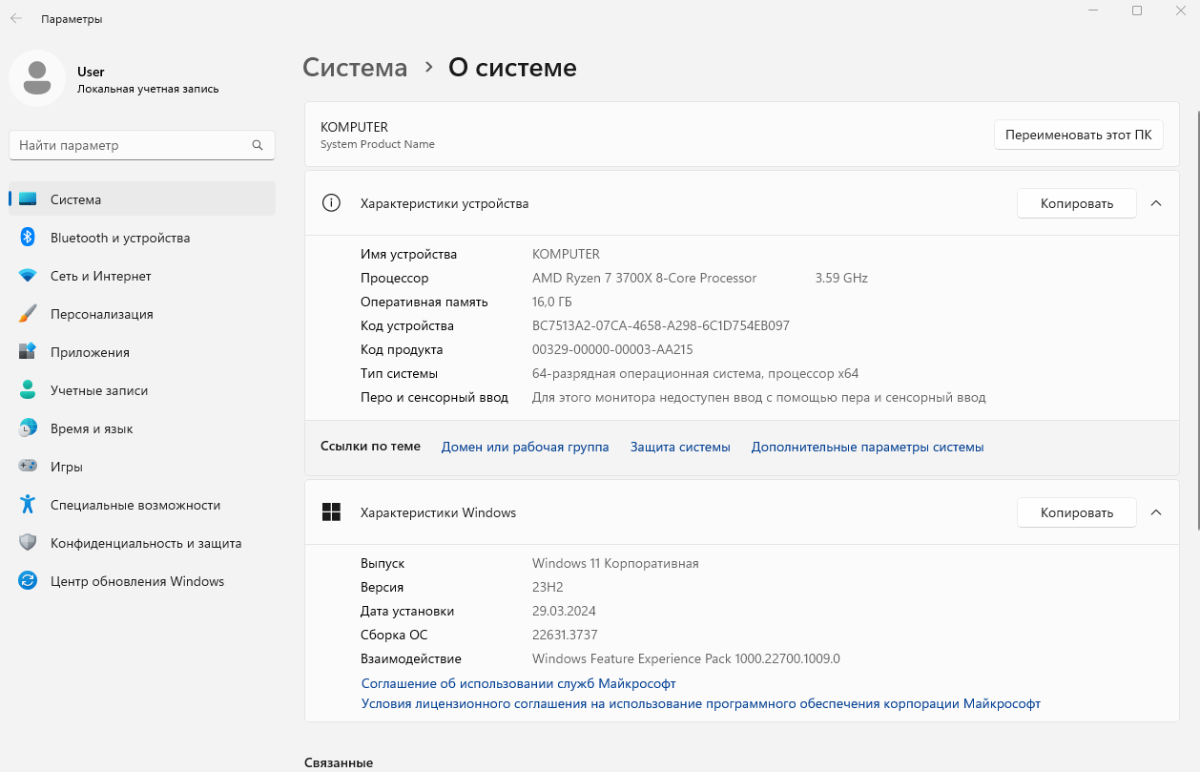The height and width of the screenshot is (772, 1200).
Task: Click the Конфиденциальность shield icon
Action: click(x=28, y=543)
